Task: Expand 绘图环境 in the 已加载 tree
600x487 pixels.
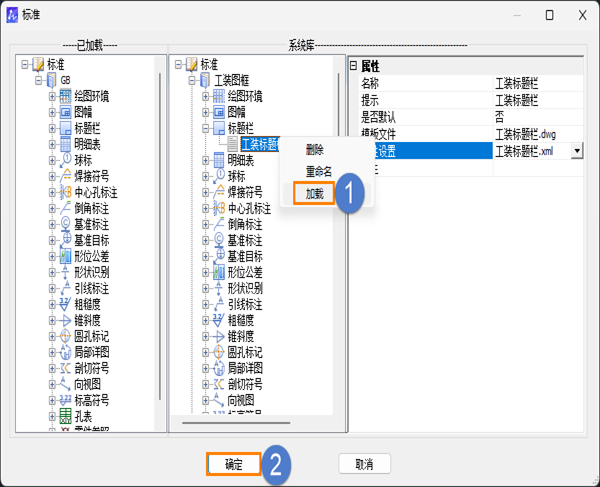Action: tap(52, 96)
